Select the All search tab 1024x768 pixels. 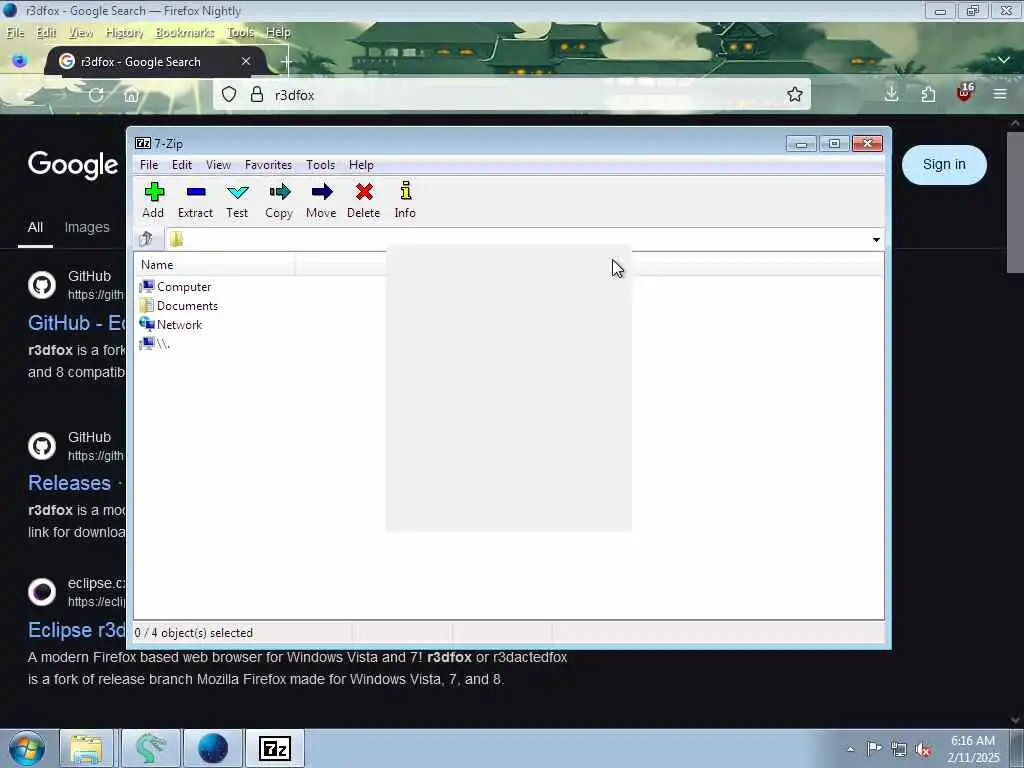(x=35, y=227)
